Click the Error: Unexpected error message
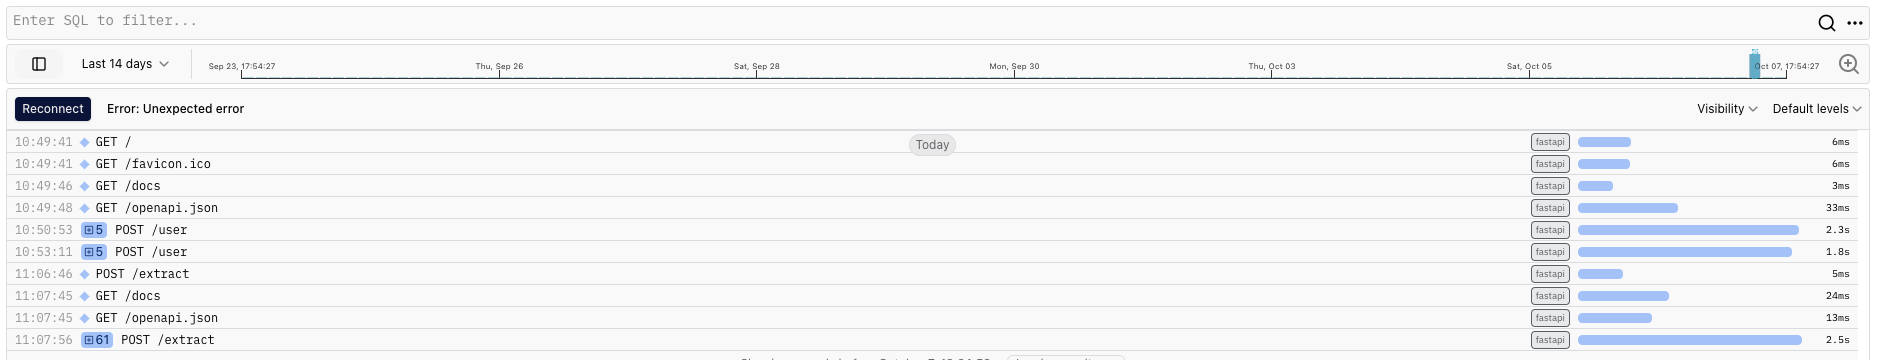 click(175, 109)
